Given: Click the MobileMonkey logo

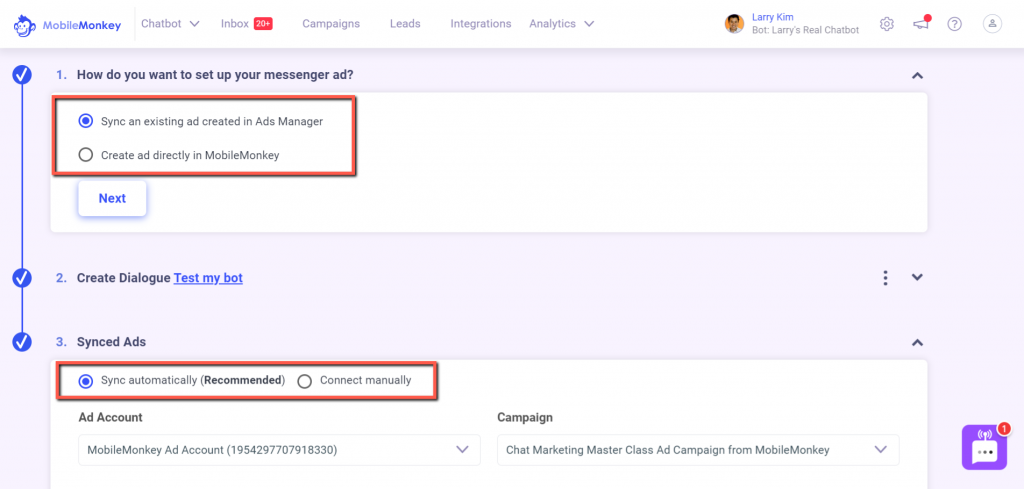Looking at the screenshot, I should click(67, 25).
